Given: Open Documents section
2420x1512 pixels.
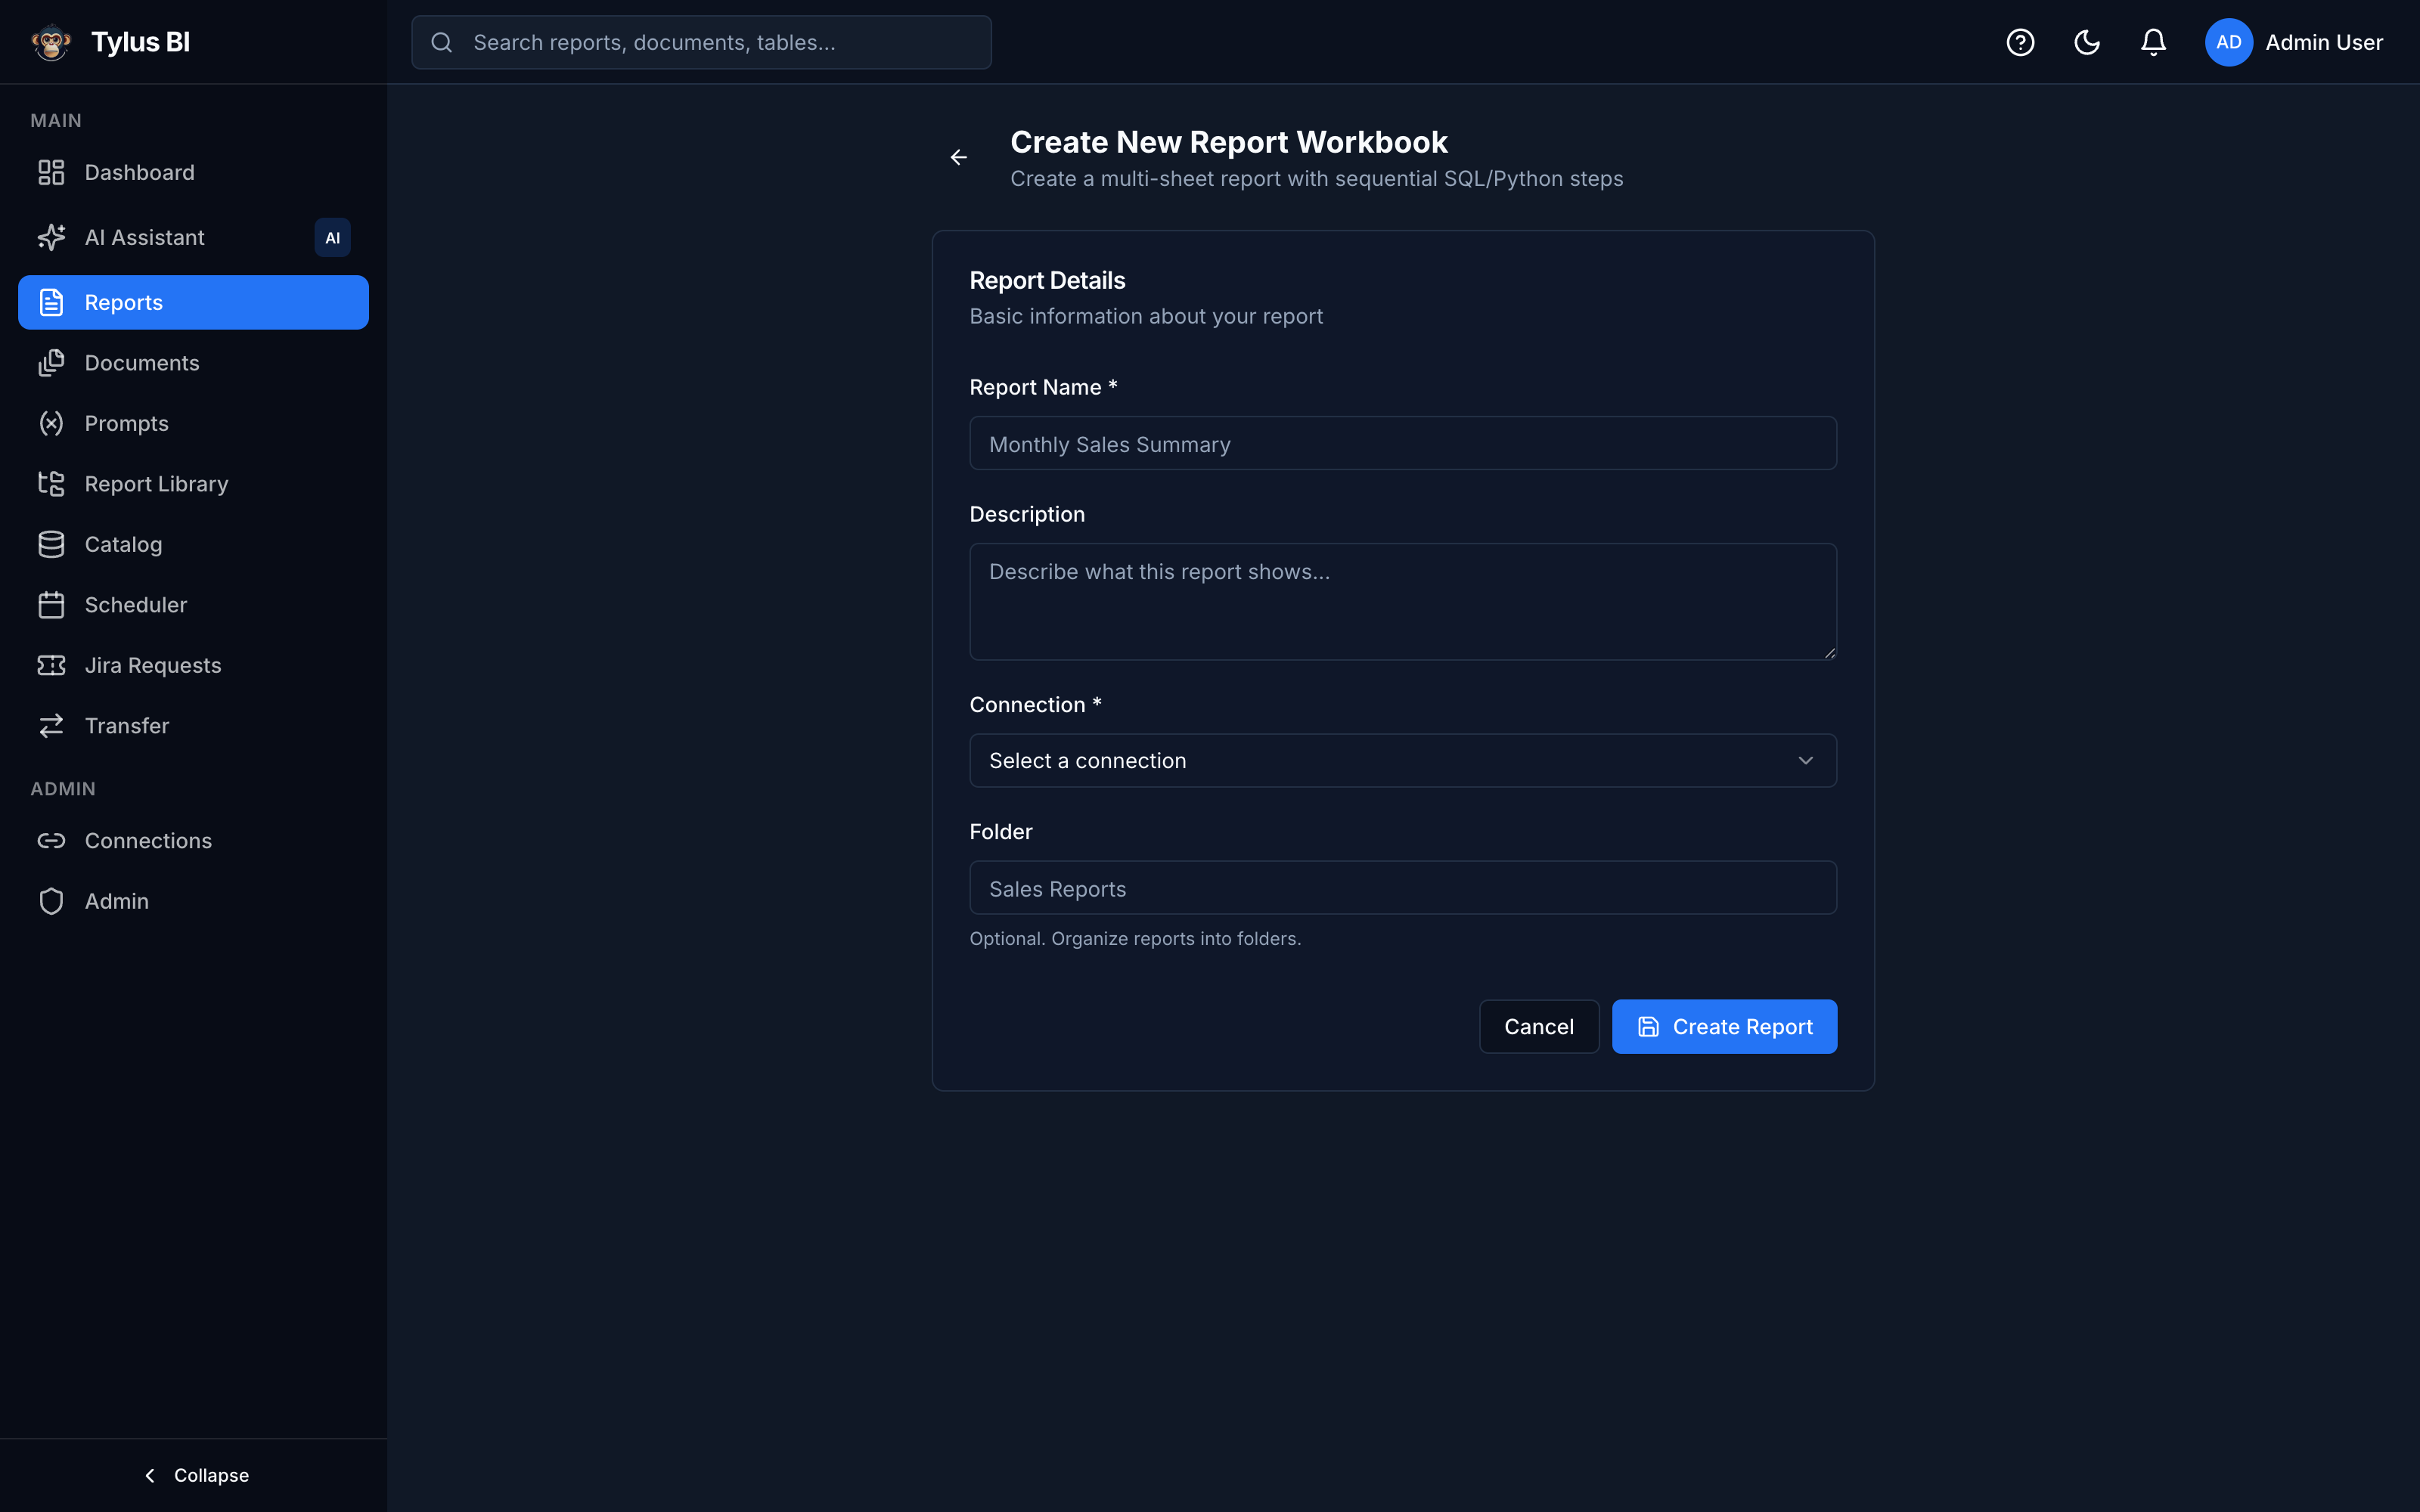Looking at the screenshot, I should pos(193,363).
